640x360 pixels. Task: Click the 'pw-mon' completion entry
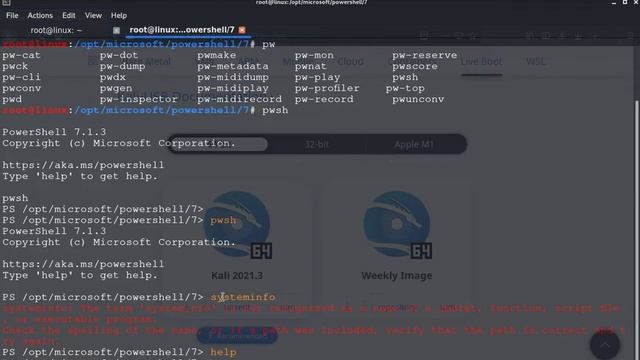coord(314,55)
